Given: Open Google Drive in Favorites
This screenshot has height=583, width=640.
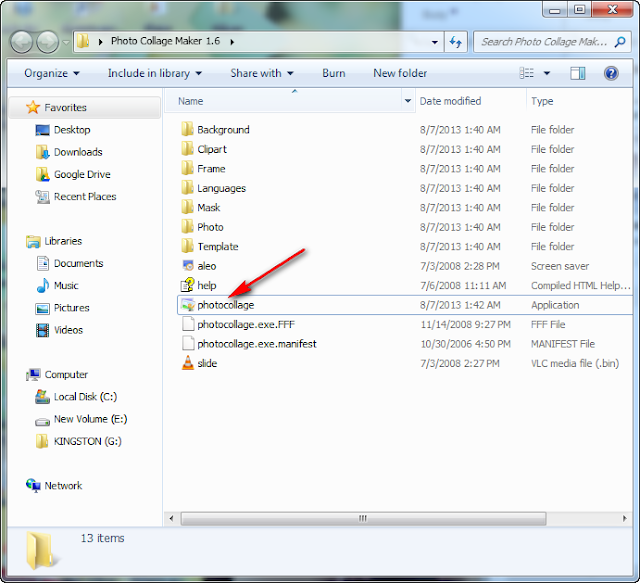Looking at the screenshot, I should click(x=73, y=174).
